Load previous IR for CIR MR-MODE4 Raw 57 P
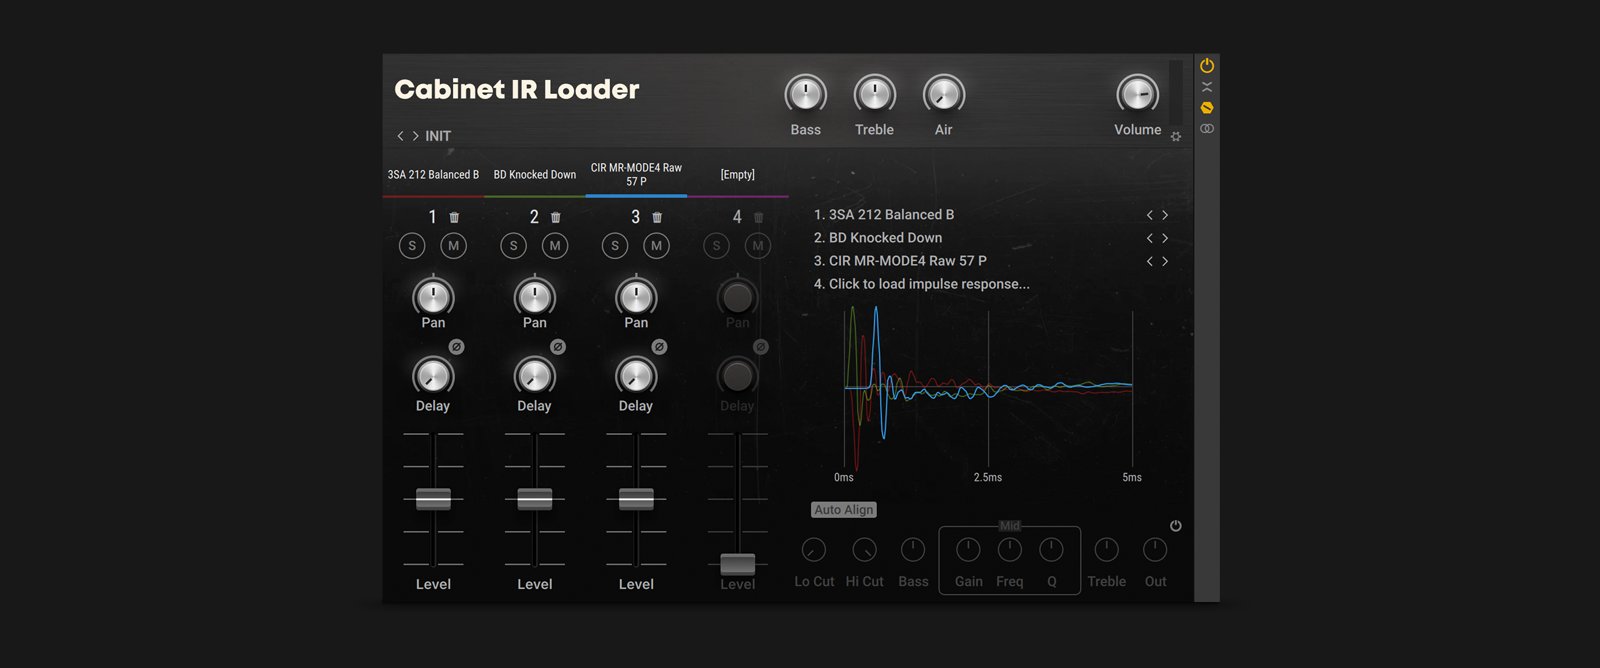This screenshot has height=668, width=1600. pyautogui.click(x=1150, y=261)
